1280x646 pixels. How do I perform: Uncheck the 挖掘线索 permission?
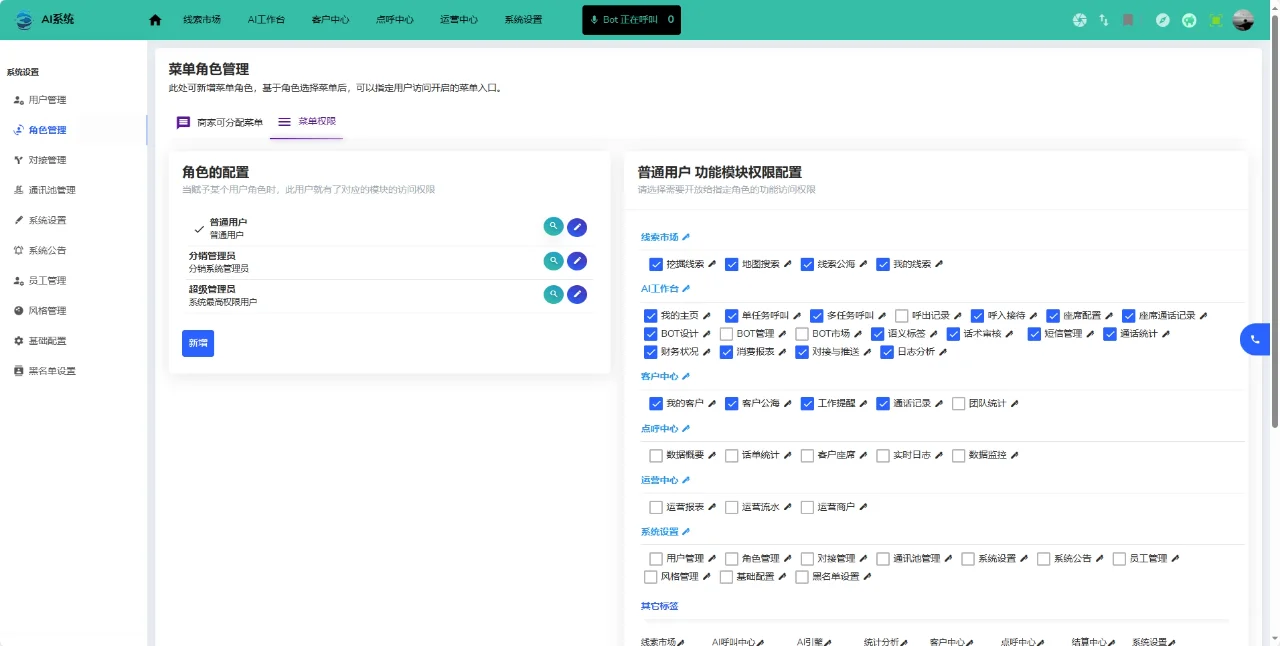coord(656,264)
